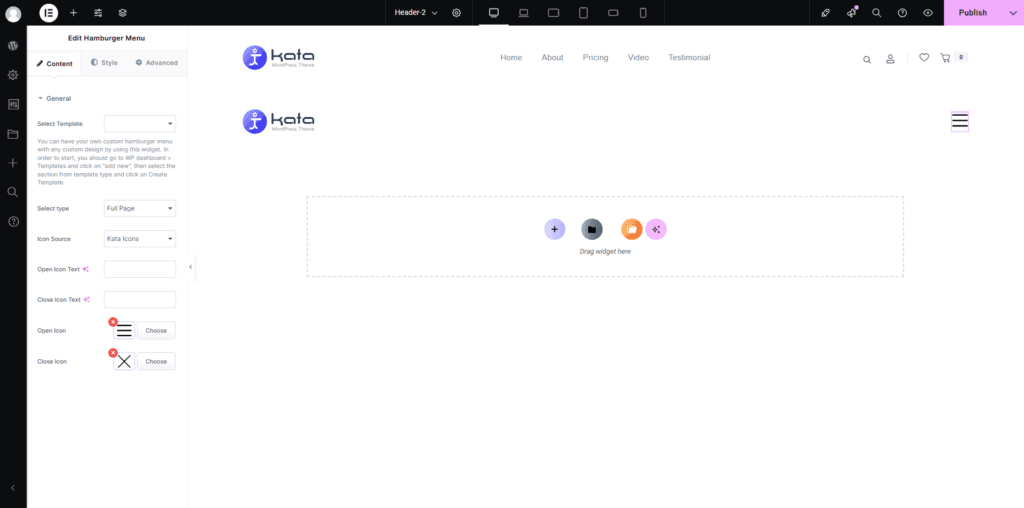The width and height of the screenshot is (1024, 508).
Task: Open template library dark folder button
Action: (592, 229)
